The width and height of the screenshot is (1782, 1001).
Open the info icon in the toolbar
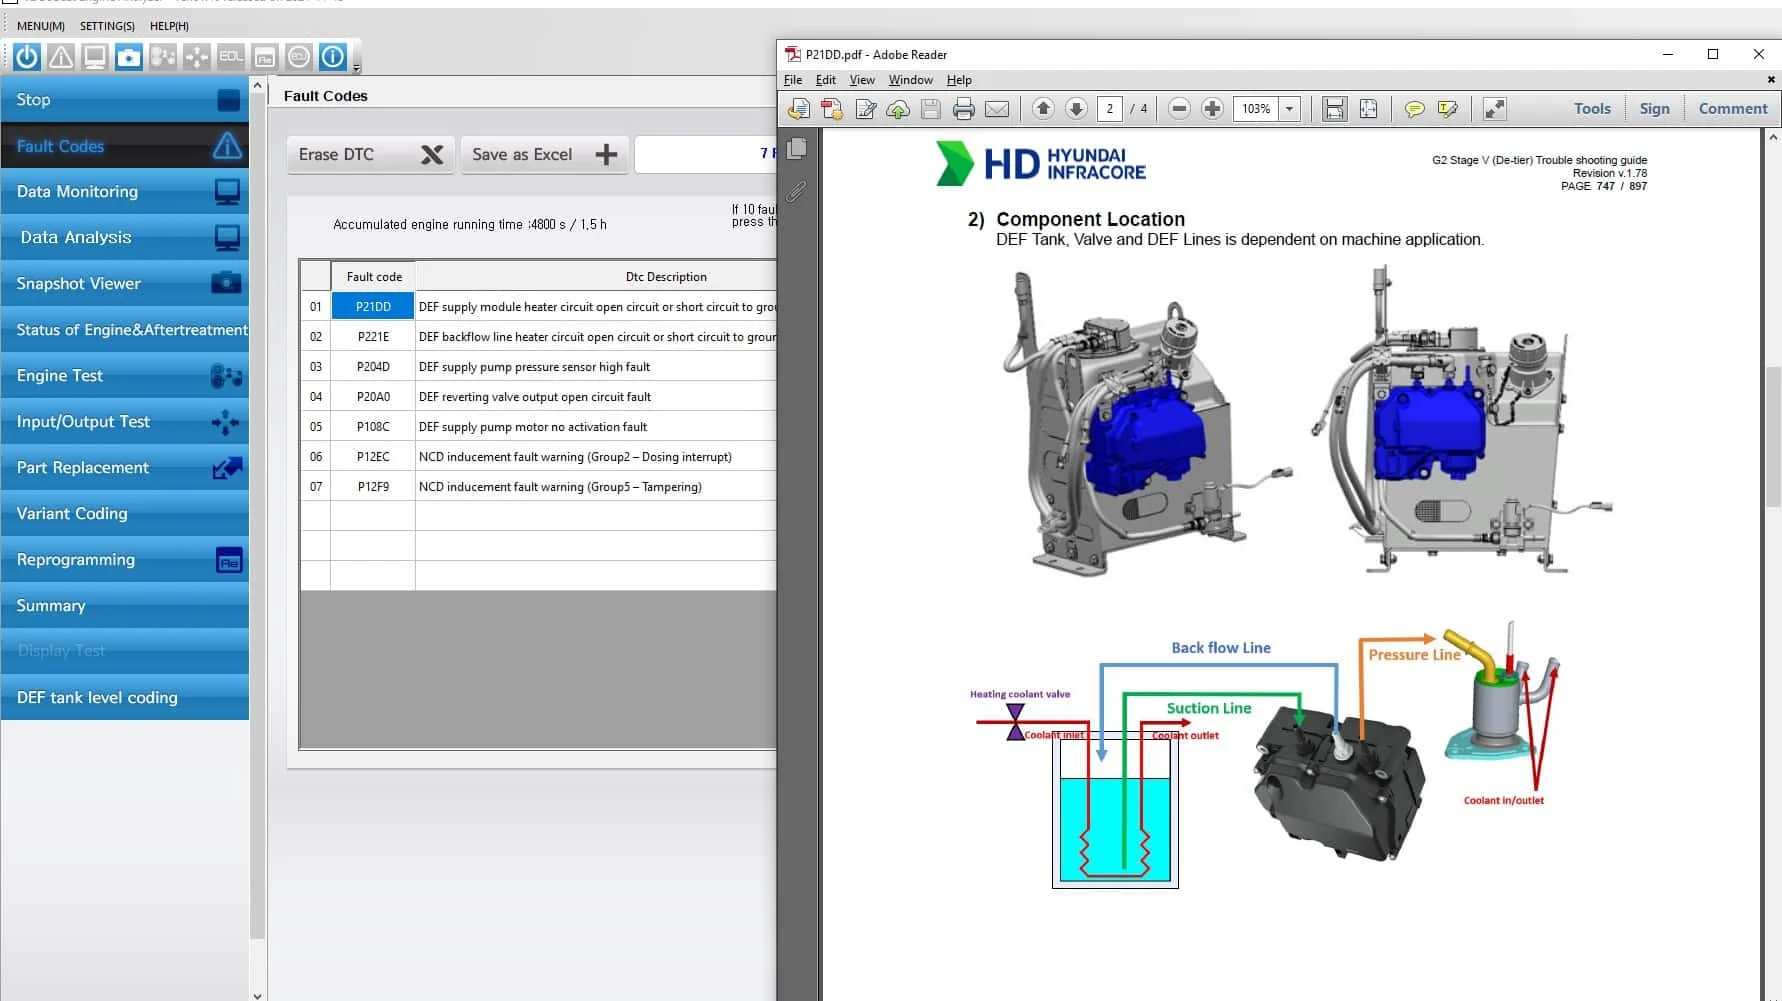coord(333,57)
